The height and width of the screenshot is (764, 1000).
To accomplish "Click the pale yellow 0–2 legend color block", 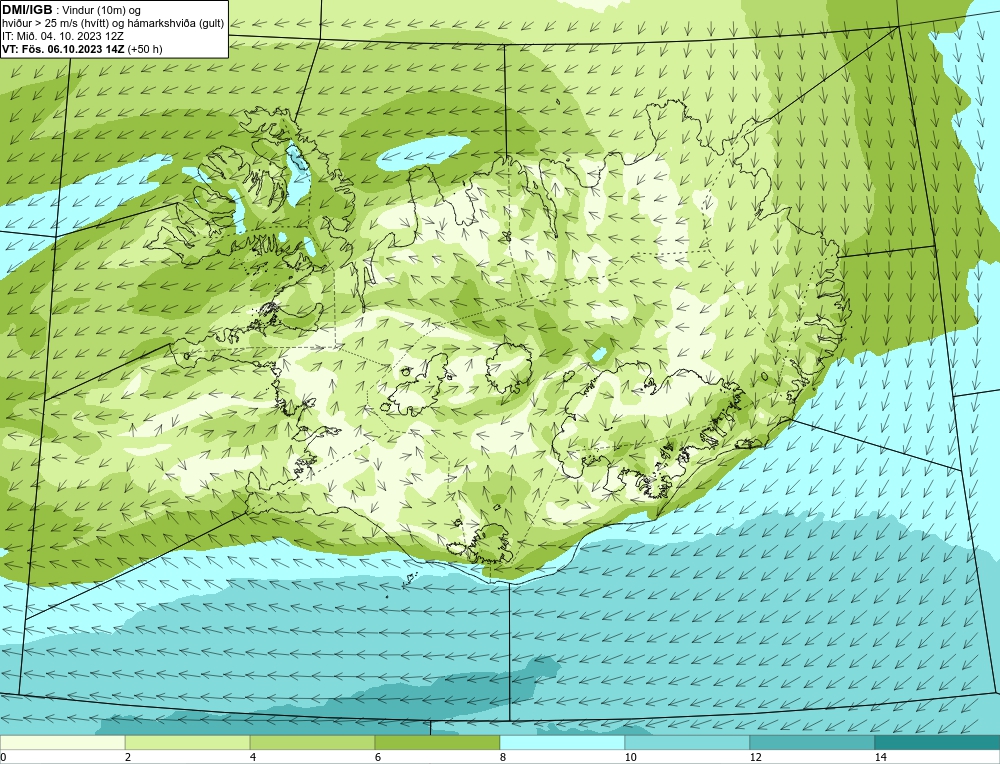I will pyautogui.click(x=62, y=742).
